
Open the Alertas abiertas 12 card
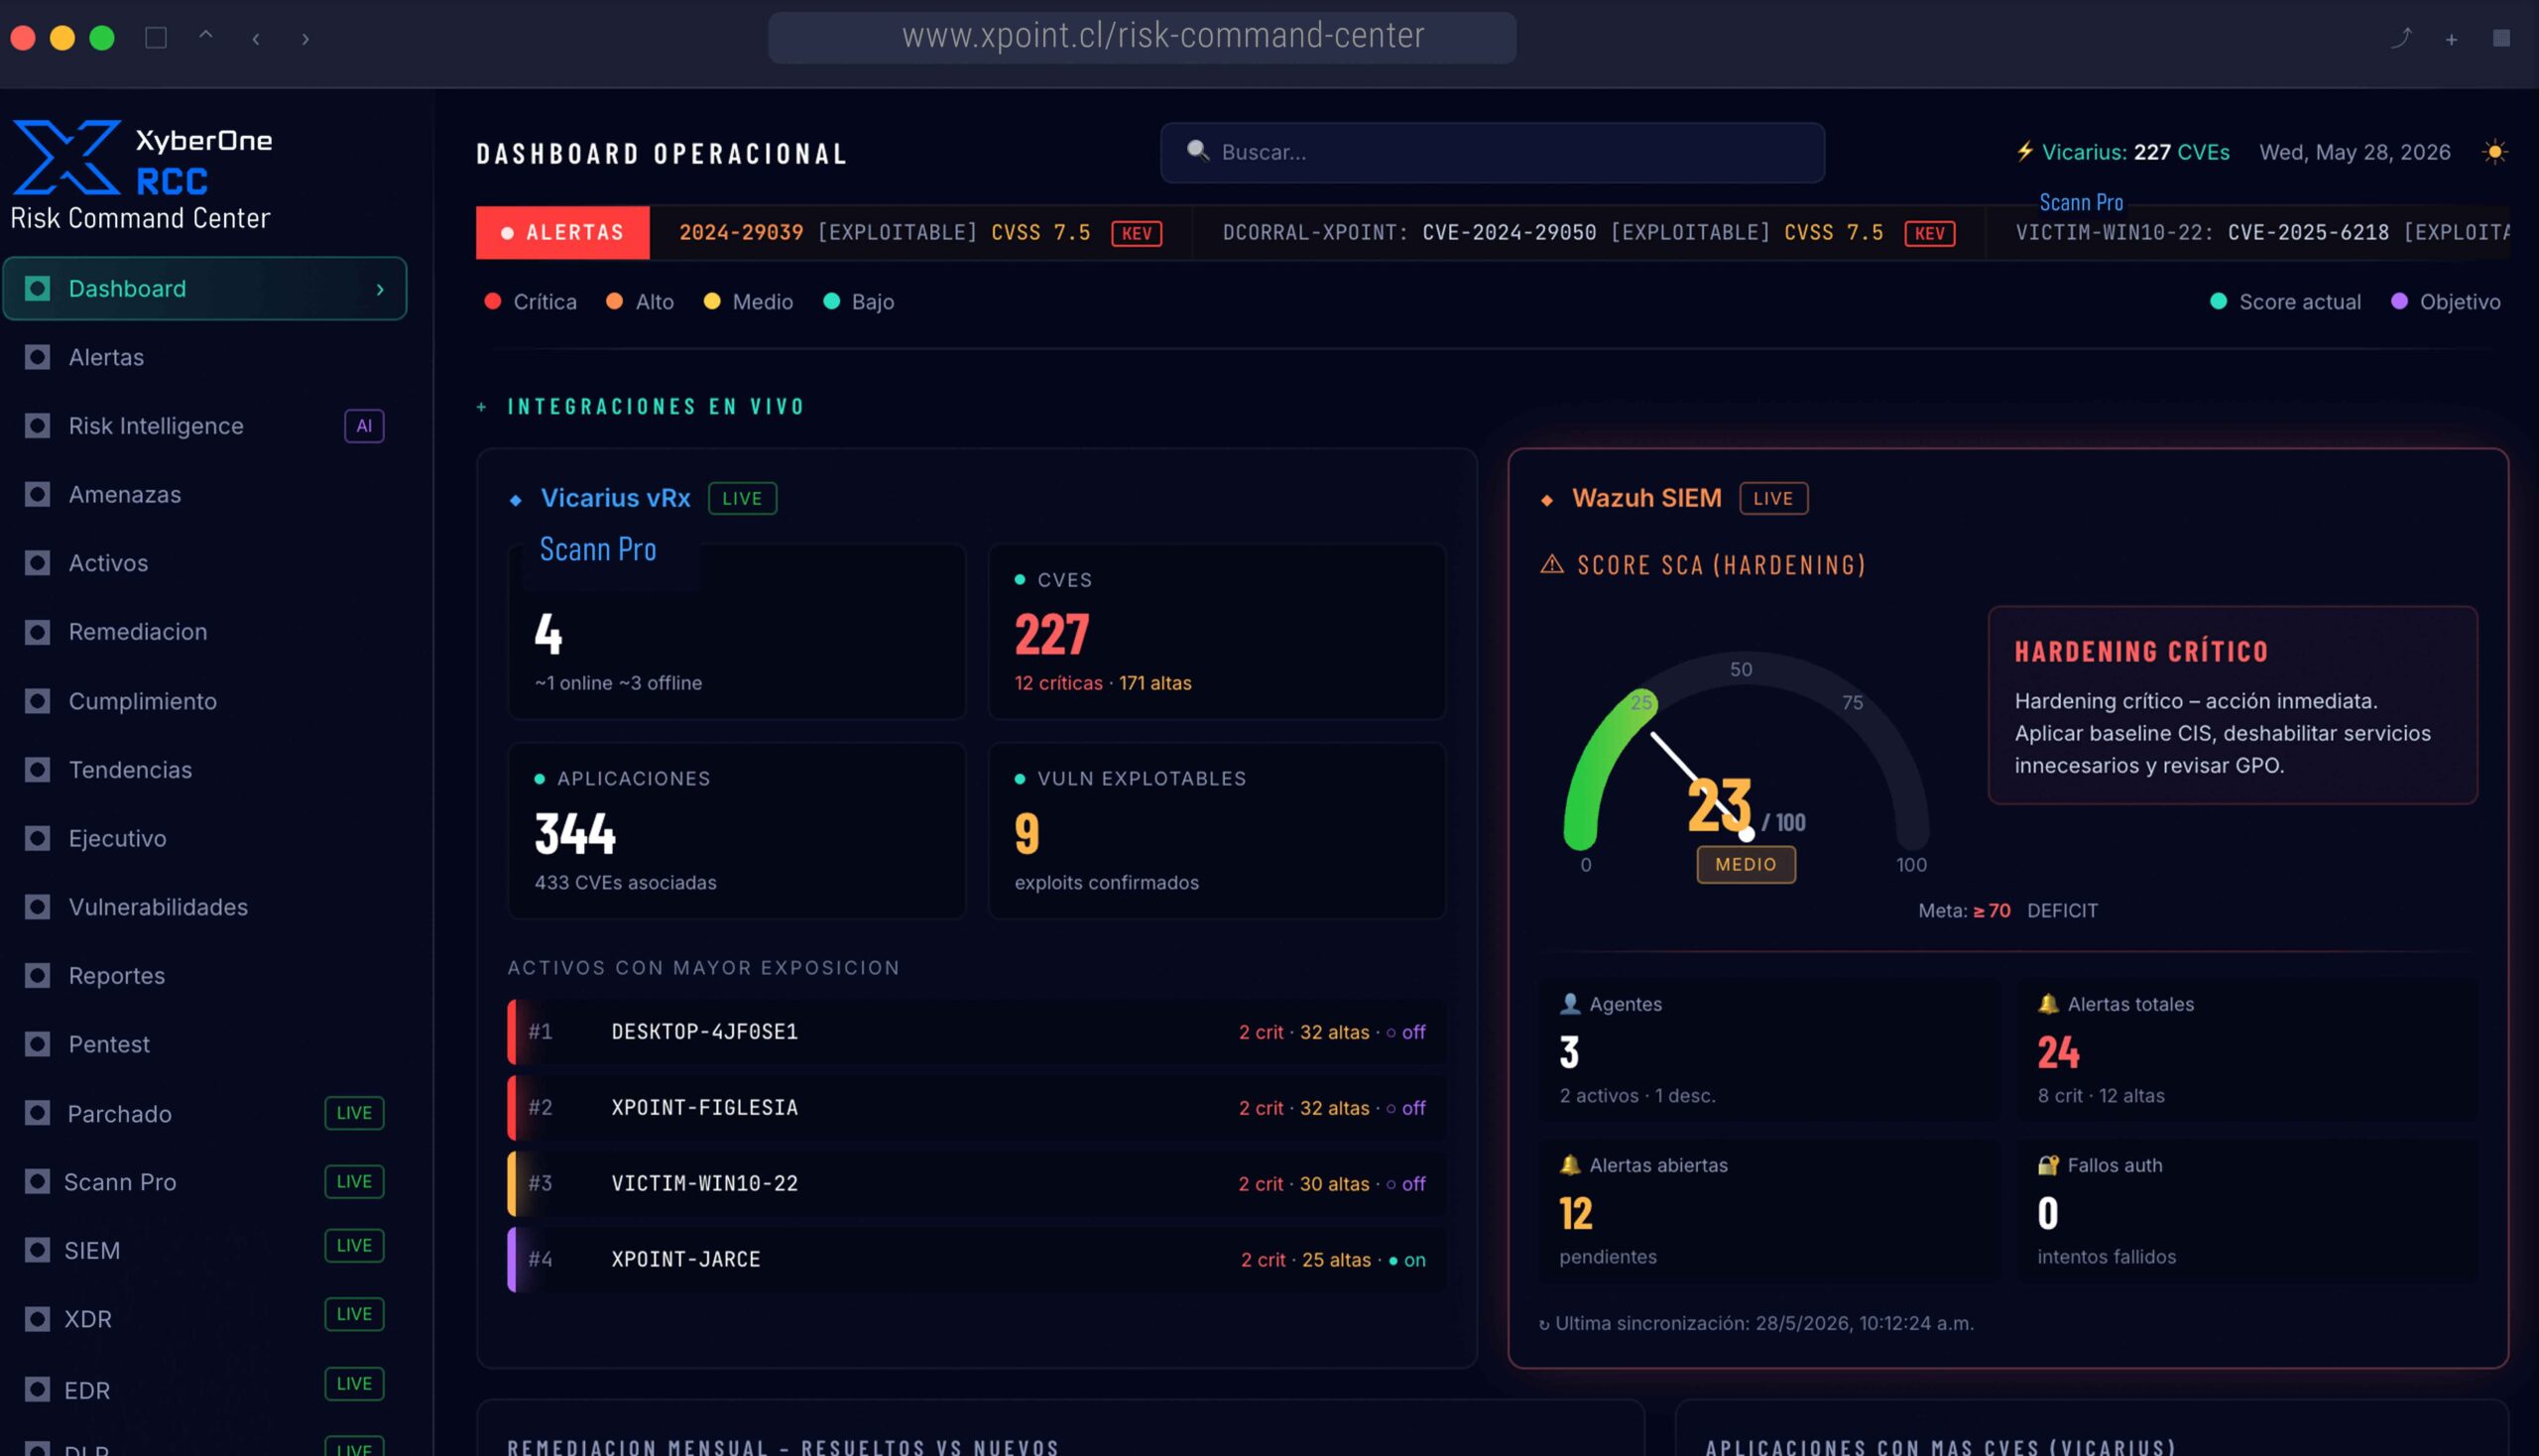pyautogui.click(x=1768, y=1211)
